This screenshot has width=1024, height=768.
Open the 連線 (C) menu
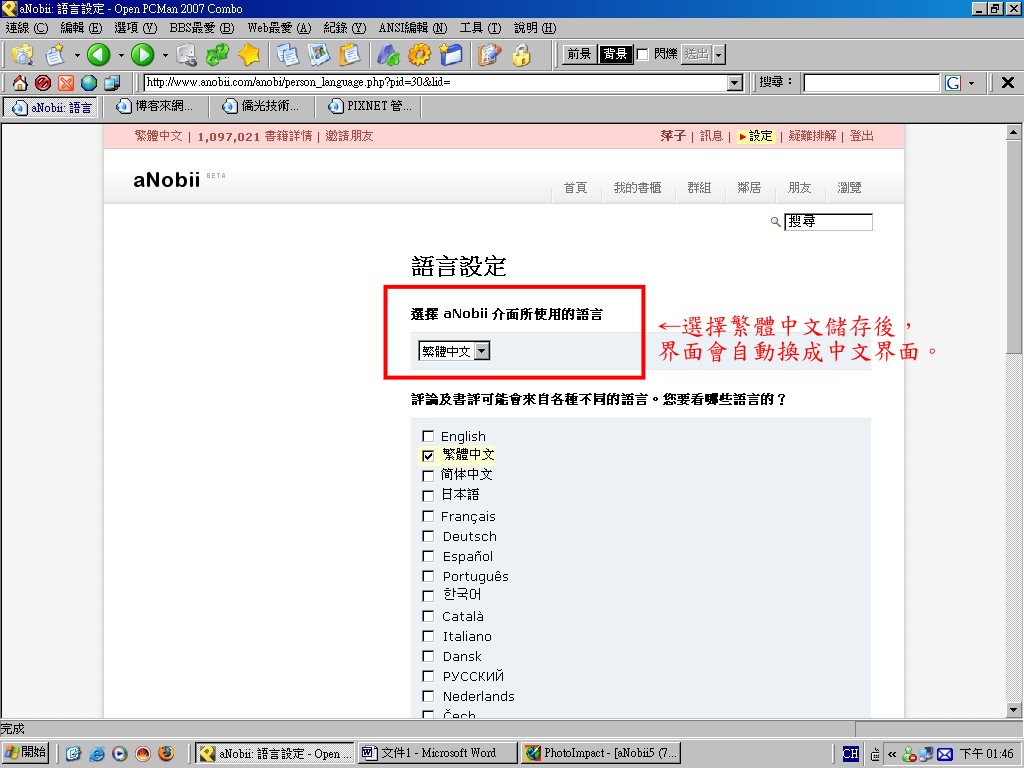click(27, 28)
